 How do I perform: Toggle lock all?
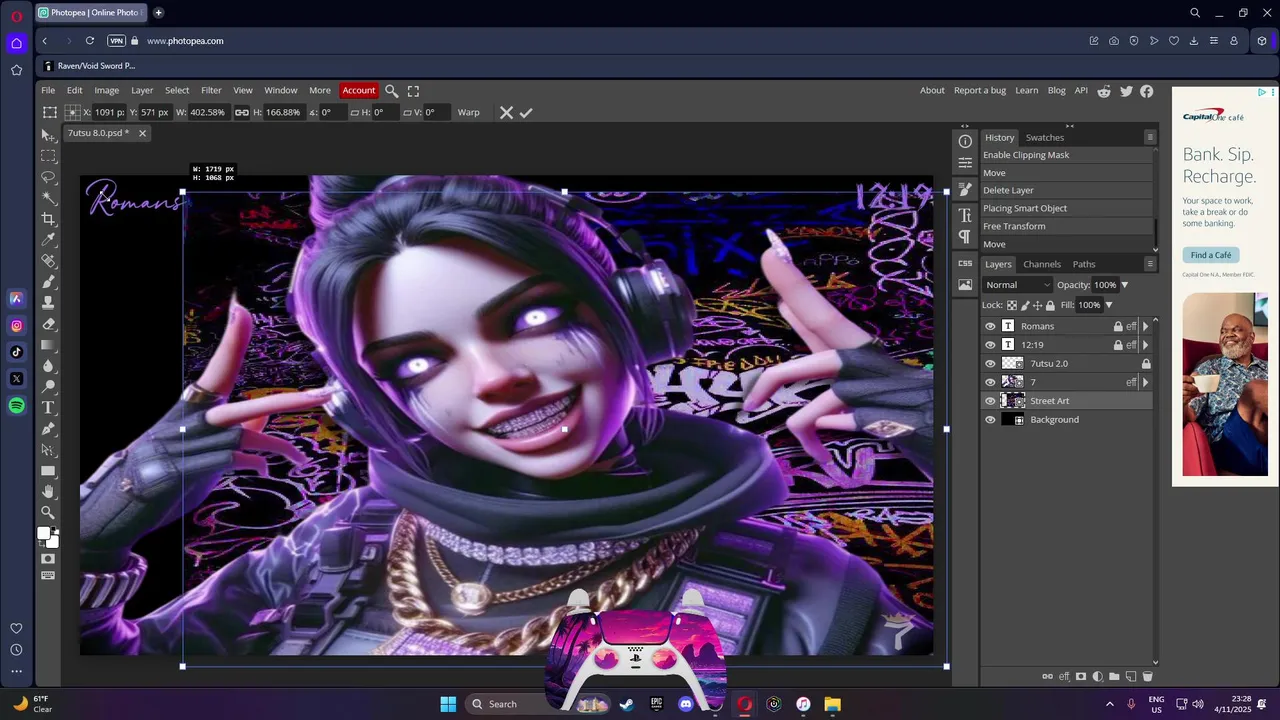click(1050, 305)
